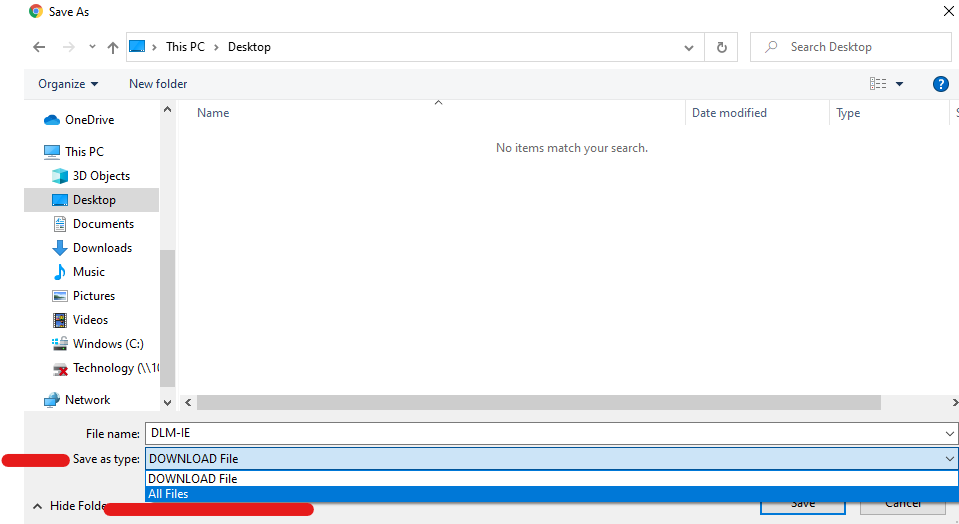The image size is (959, 524).
Task: Click the search magnifier icon
Action: (771, 46)
